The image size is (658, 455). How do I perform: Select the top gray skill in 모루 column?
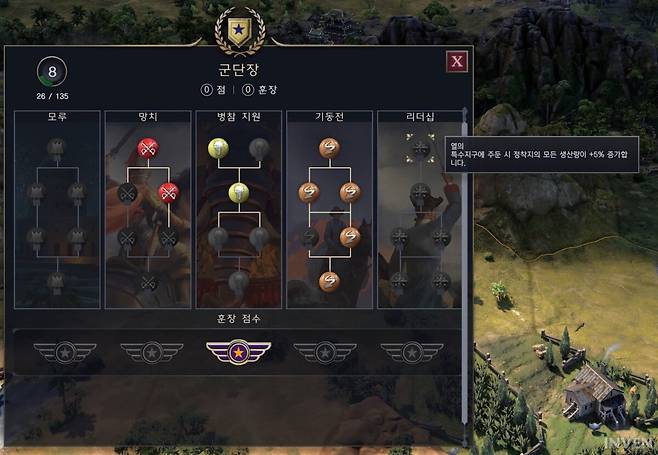(57, 148)
